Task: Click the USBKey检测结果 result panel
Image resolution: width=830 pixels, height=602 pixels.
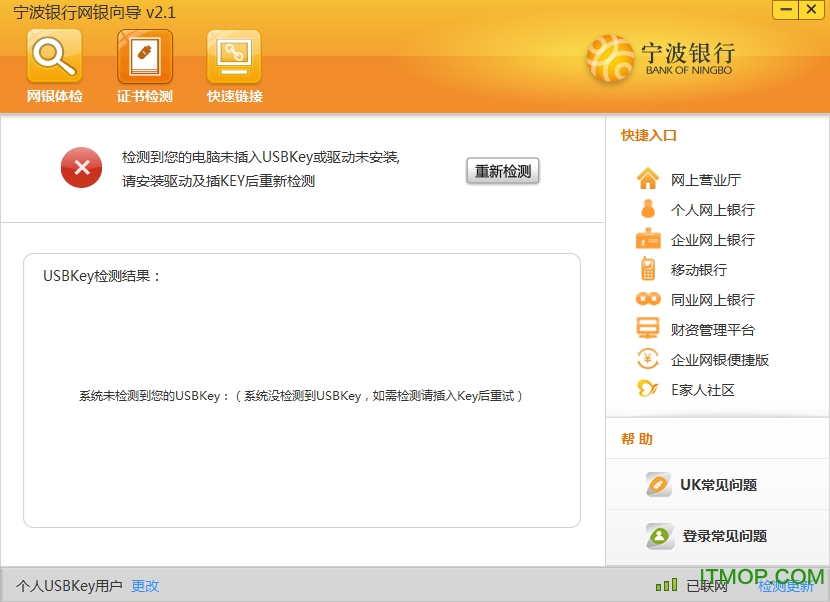Action: (x=300, y=390)
